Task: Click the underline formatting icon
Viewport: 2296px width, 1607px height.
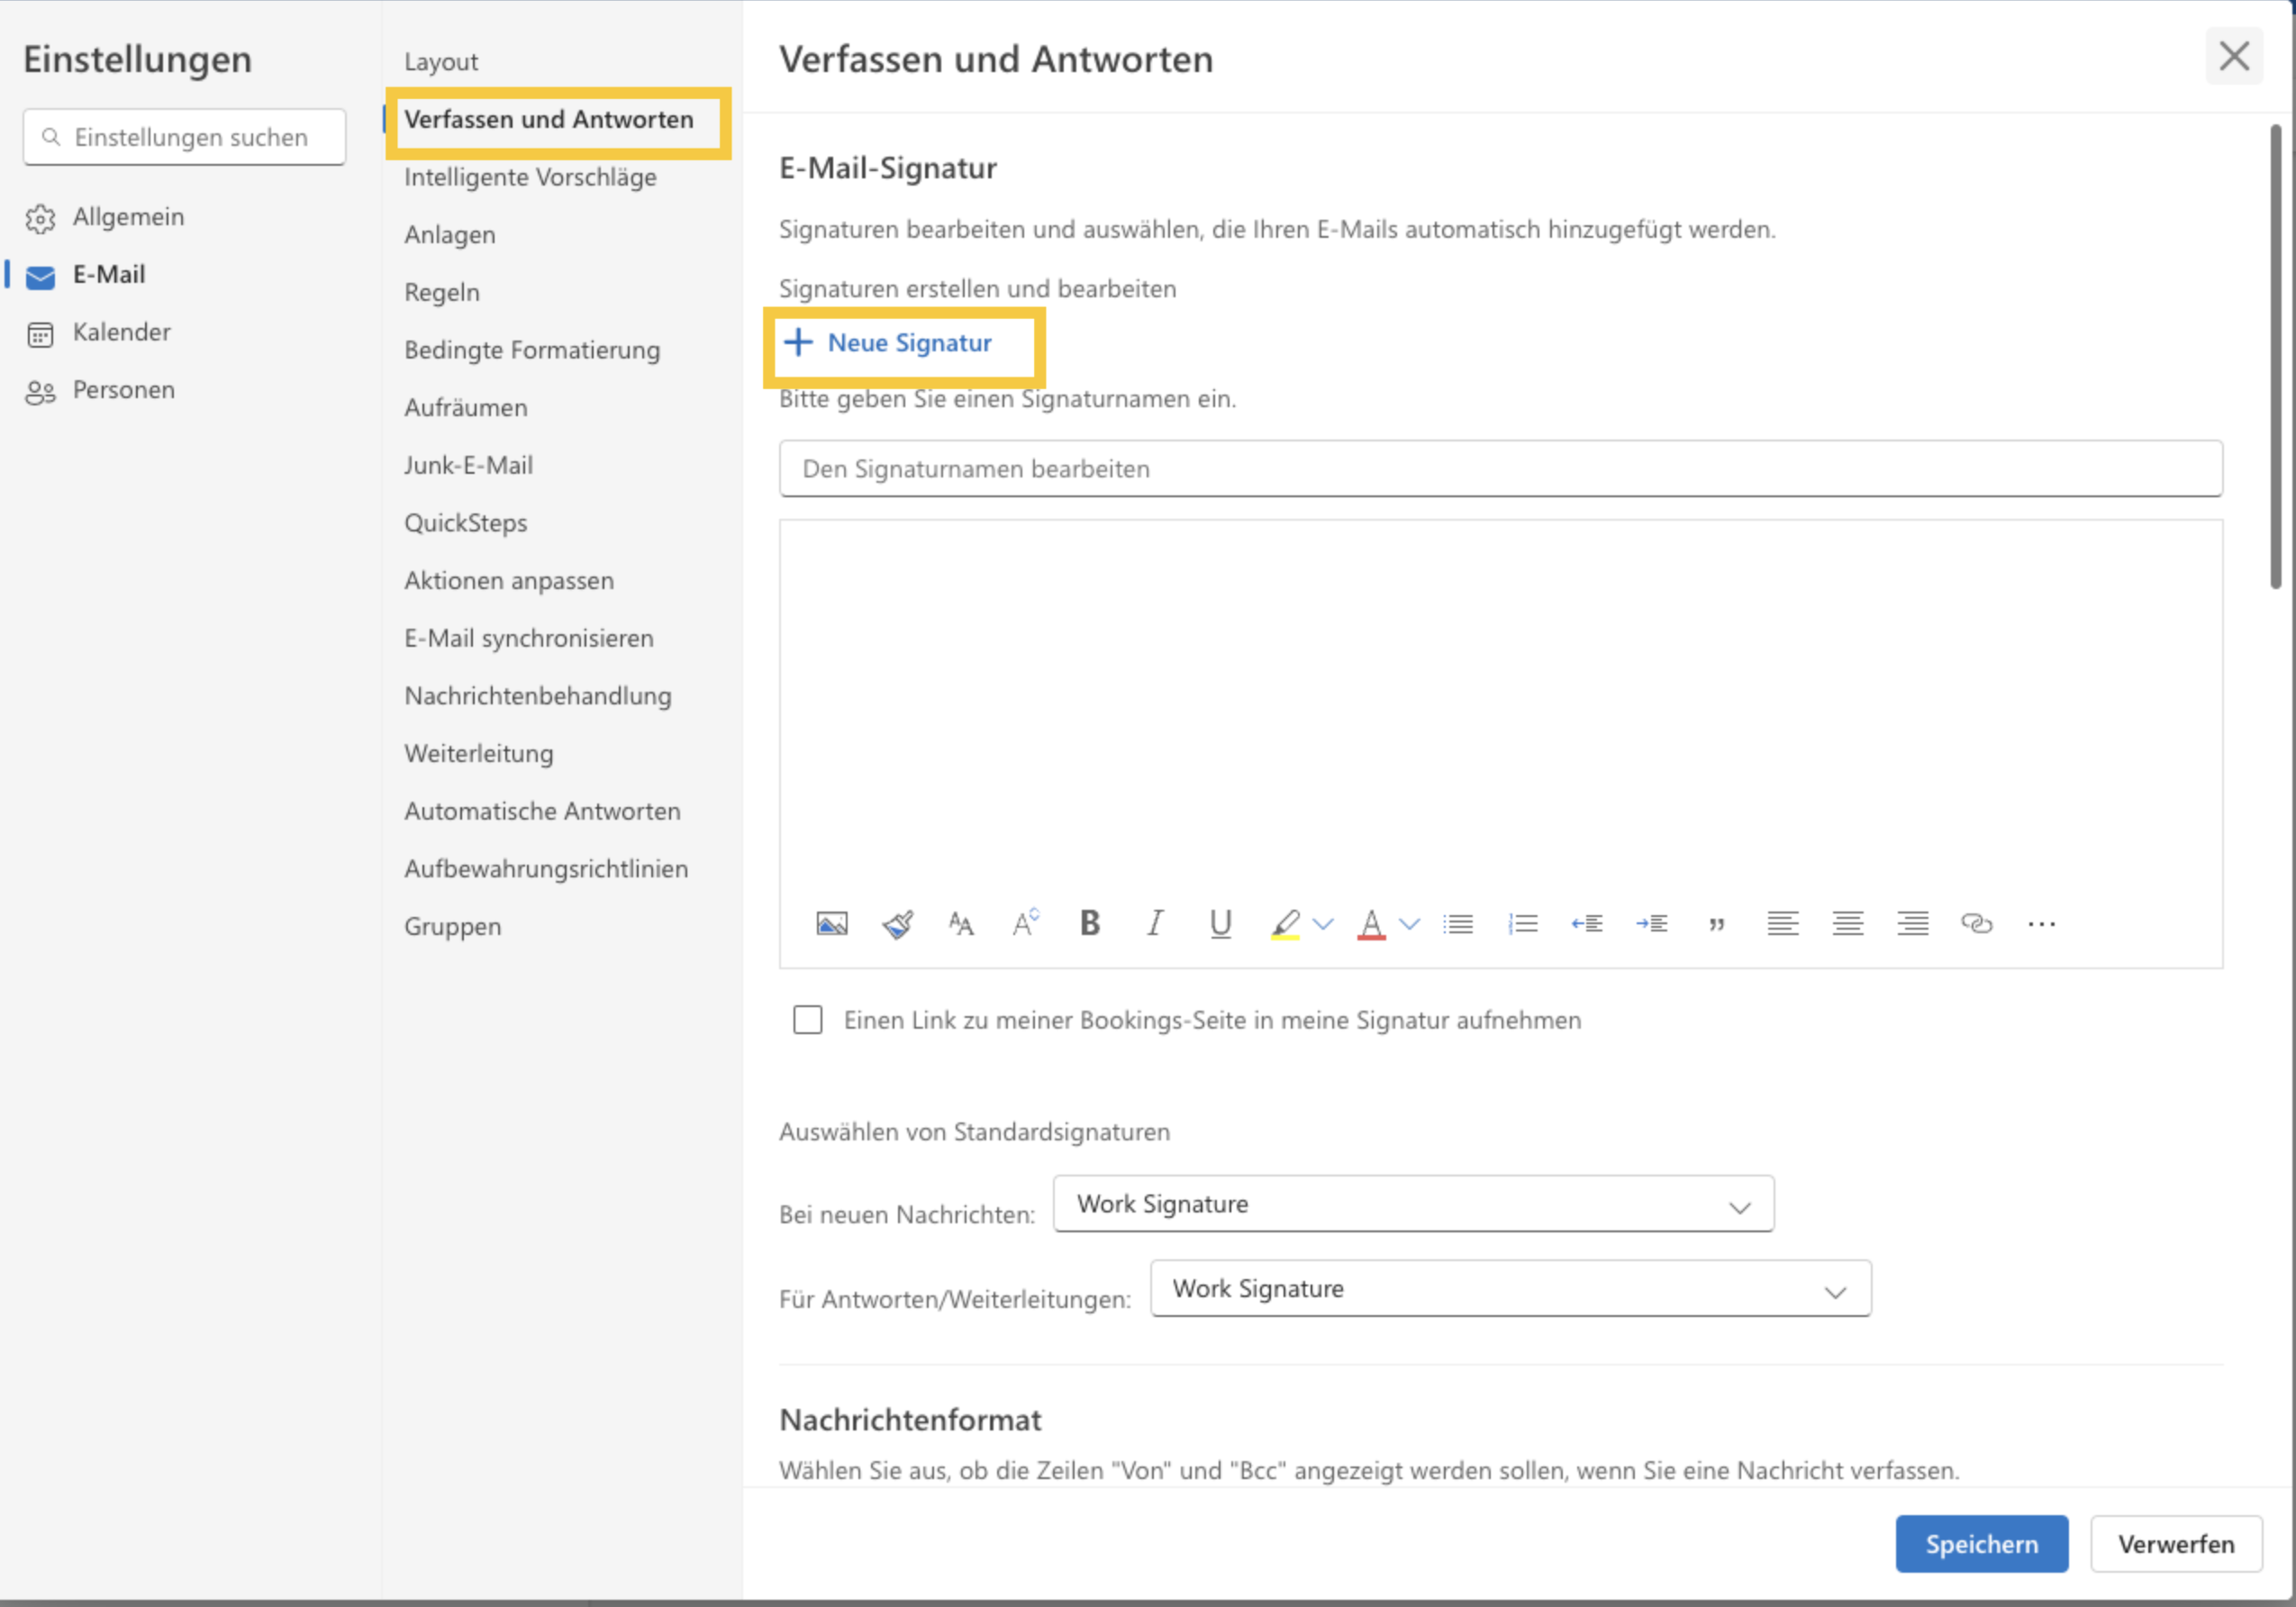Action: pyautogui.click(x=1220, y=923)
